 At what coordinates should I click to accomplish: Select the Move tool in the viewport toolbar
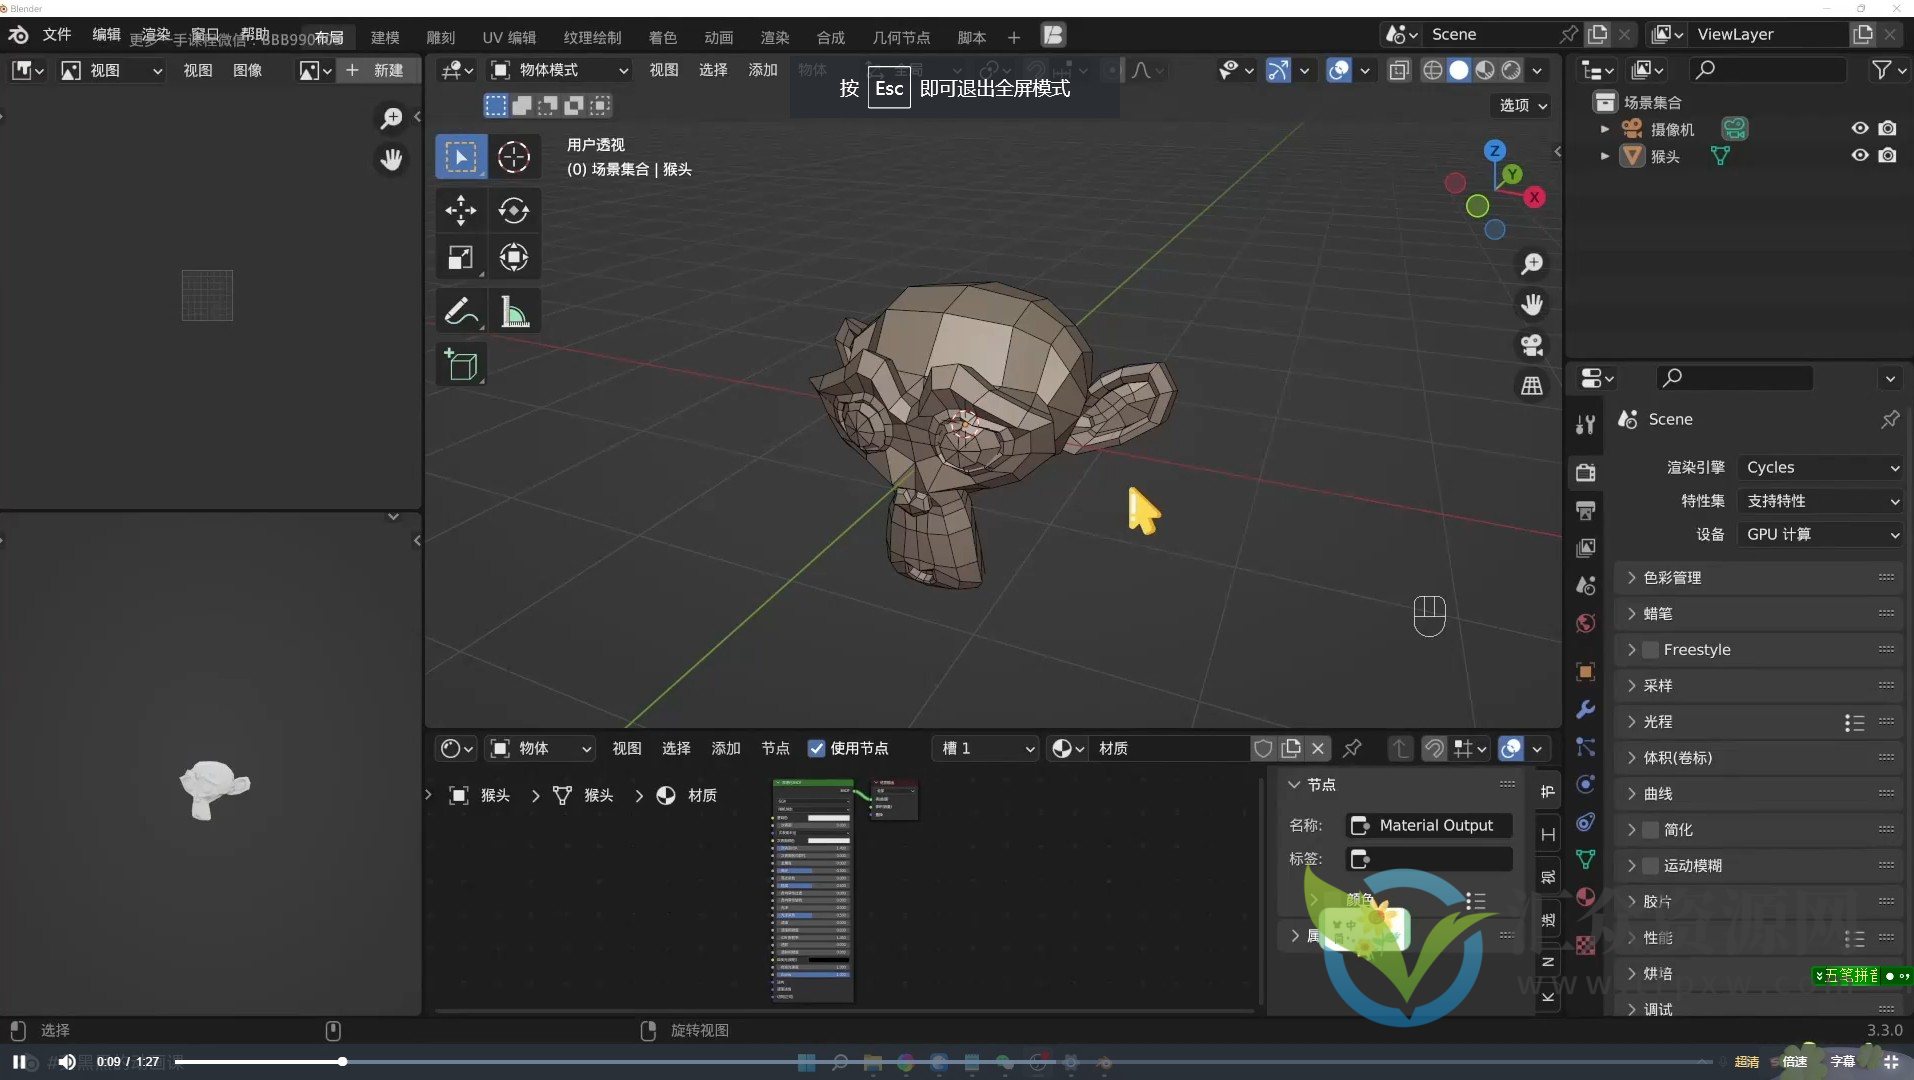[459, 210]
